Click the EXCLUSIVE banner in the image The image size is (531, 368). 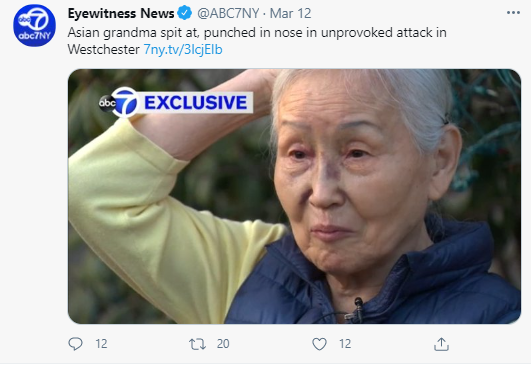point(196,103)
